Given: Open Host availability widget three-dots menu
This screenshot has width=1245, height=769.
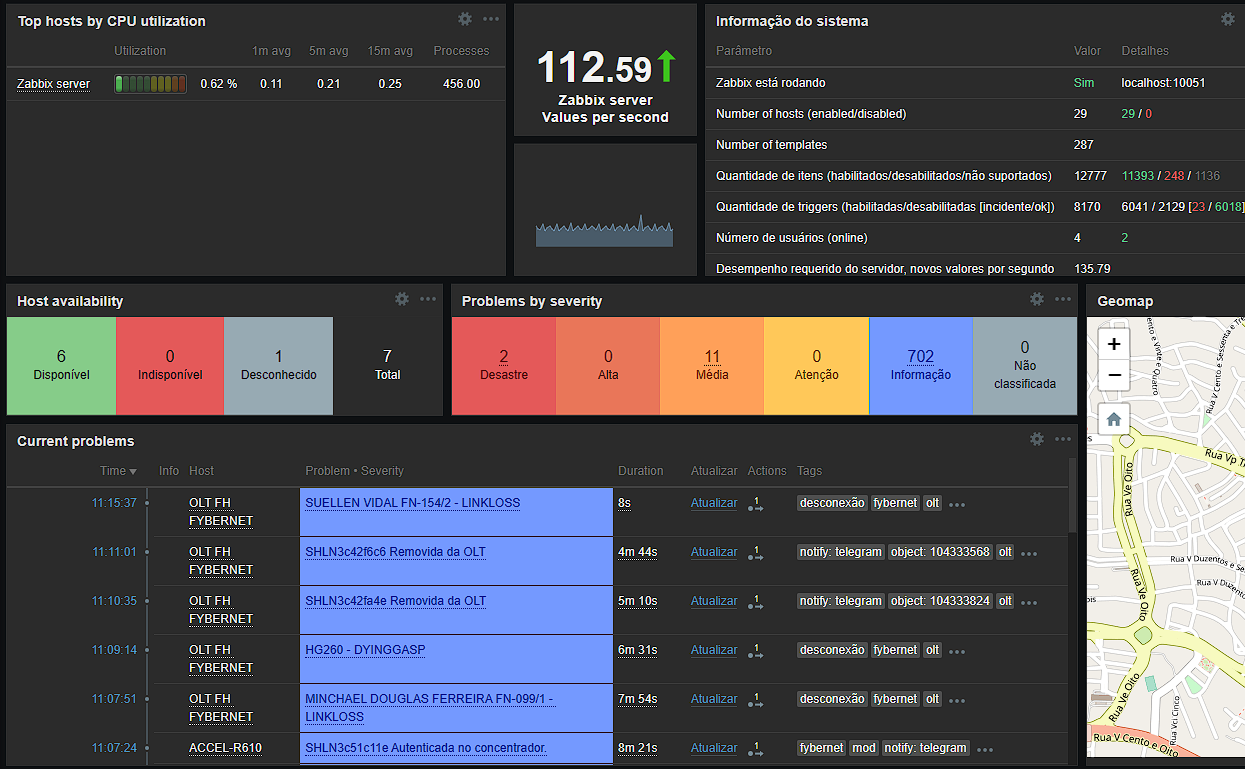Looking at the screenshot, I should tap(428, 299).
